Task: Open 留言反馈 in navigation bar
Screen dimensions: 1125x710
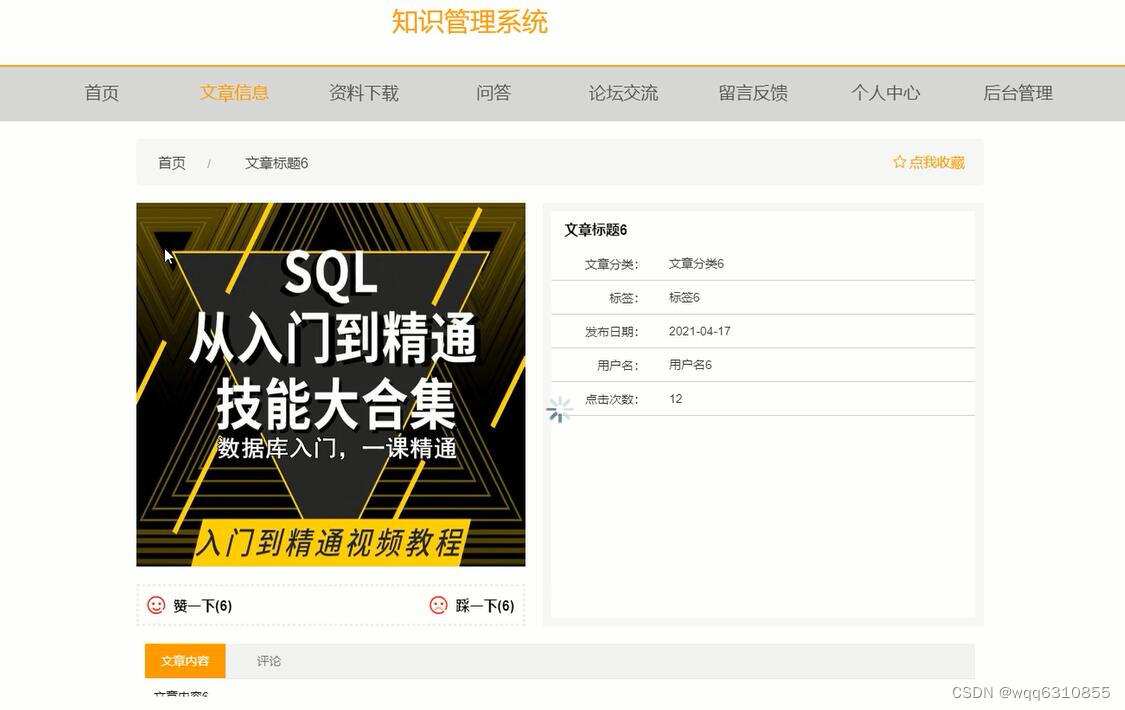Action: point(753,93)
